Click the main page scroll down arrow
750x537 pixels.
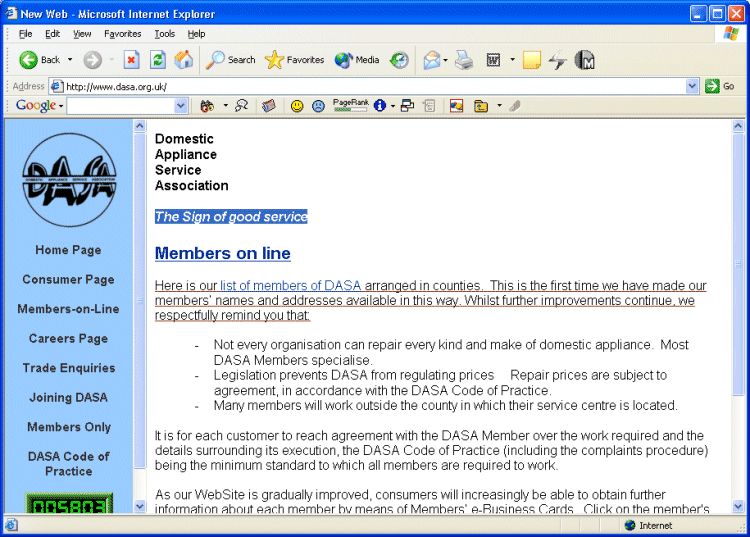pyautogui.click(x=738, y=506)
